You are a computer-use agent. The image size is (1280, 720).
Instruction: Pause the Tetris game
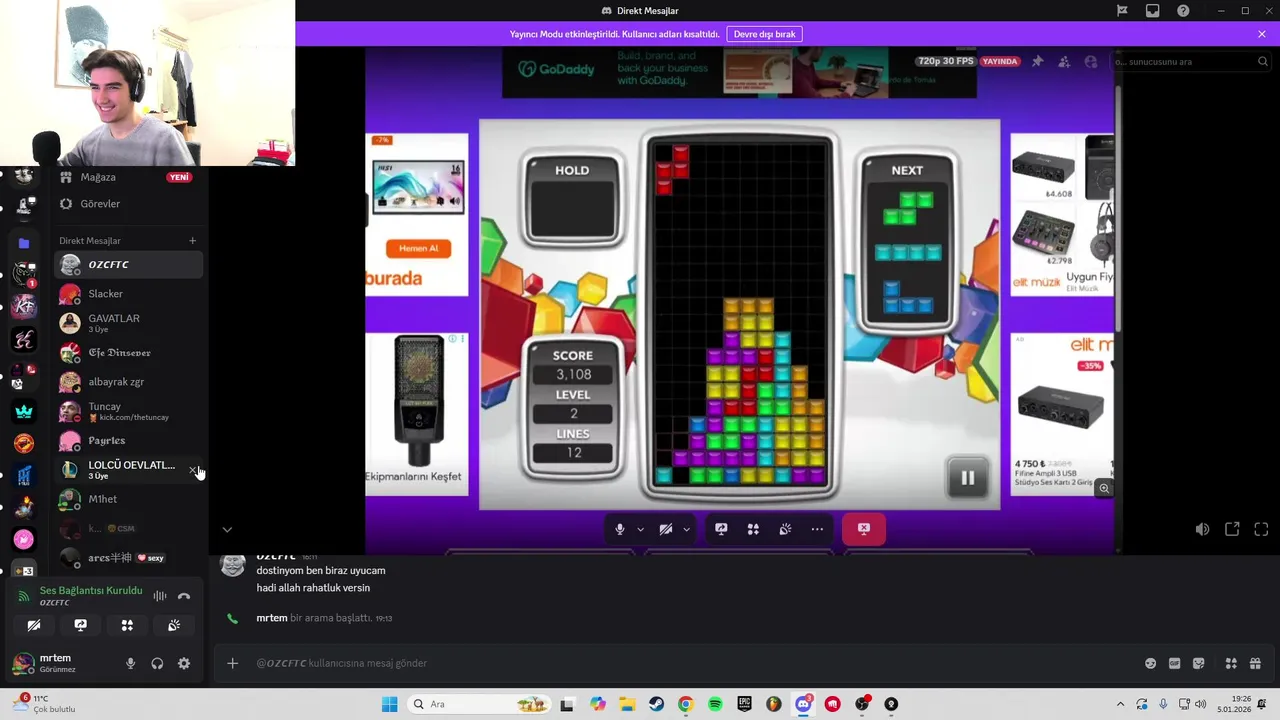[x=967, y=478]
